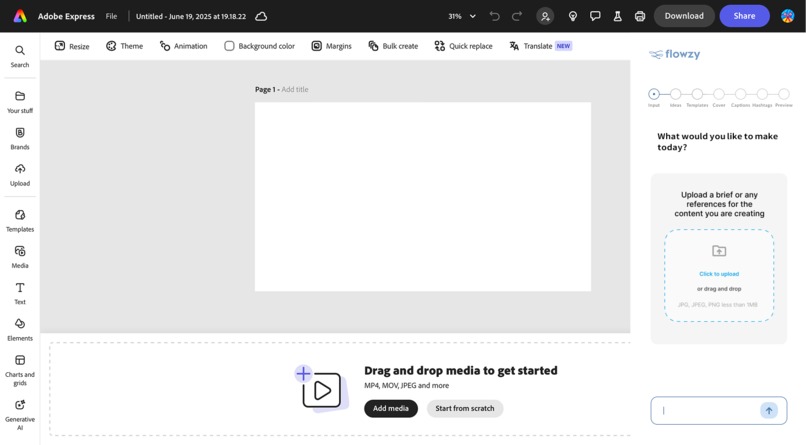This screenshot has height=445, width=806.
Task: Open the Brands panel
Action: pos(20,138)
